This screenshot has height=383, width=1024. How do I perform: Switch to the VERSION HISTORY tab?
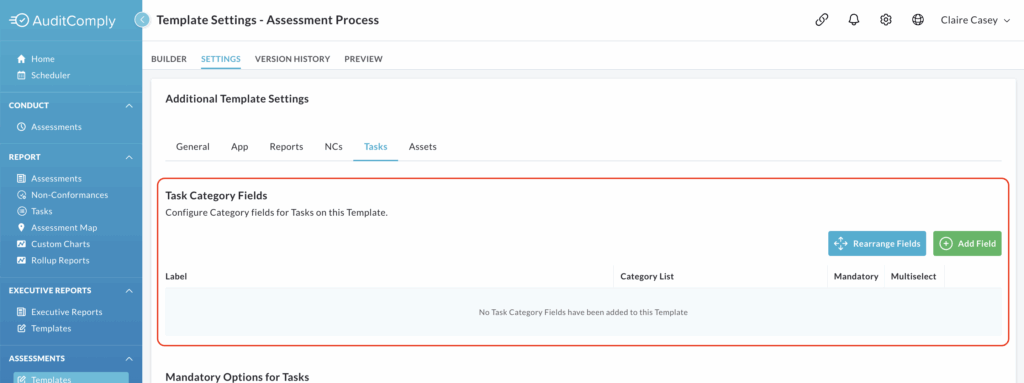[x=292, y=59]
